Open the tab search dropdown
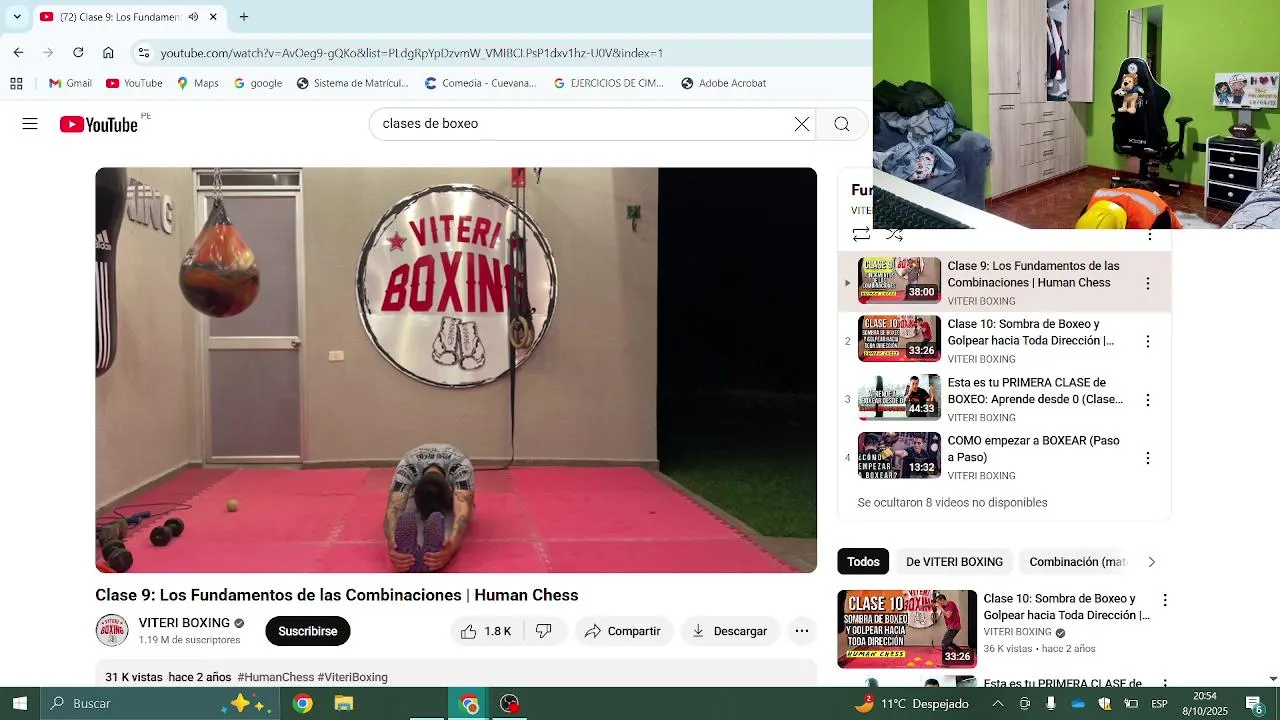This screenshot has height=720, width=1280. tap(17, 17)
